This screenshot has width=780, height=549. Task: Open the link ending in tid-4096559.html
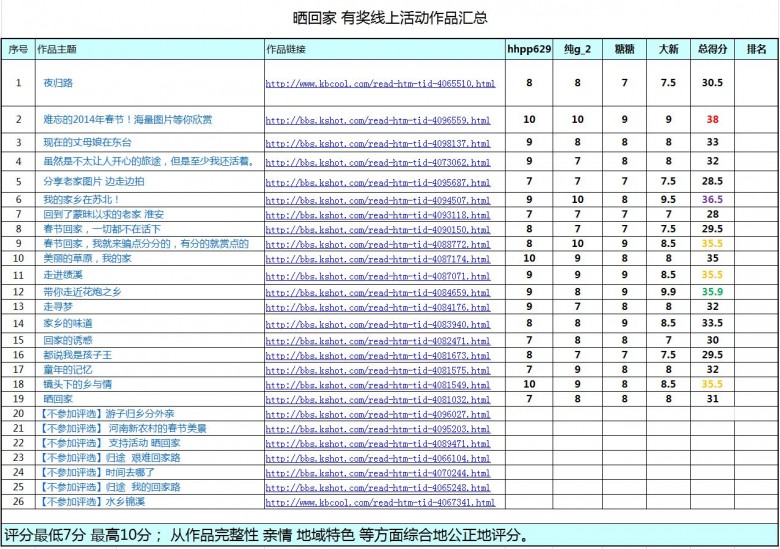(378, 120)
